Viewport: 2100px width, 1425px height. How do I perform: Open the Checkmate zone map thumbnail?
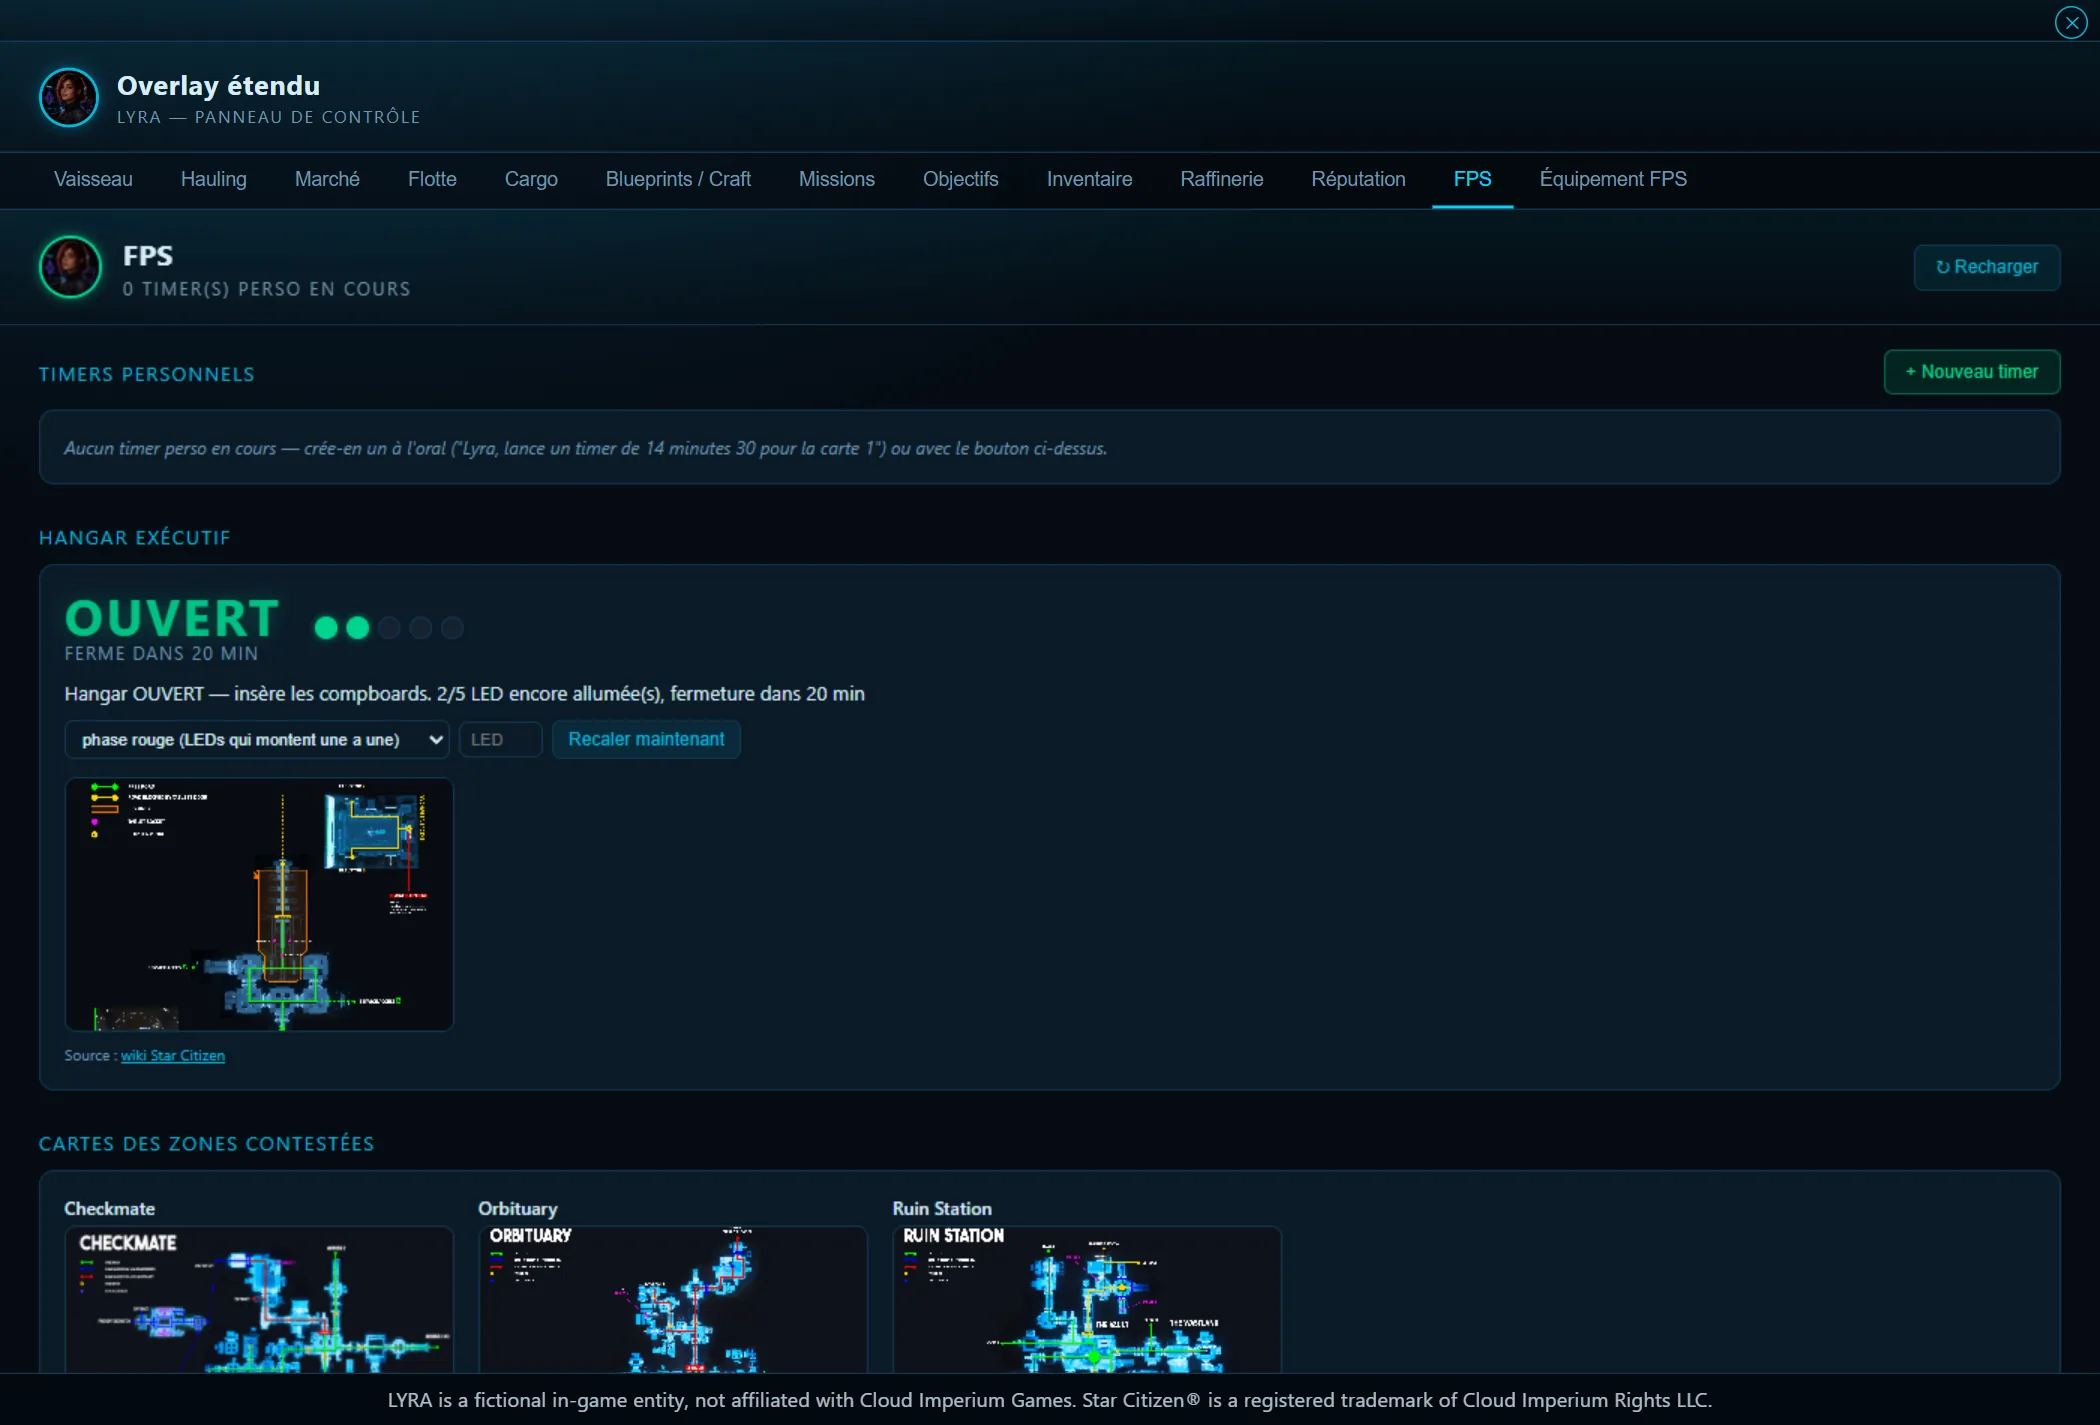click(259, 1299)
